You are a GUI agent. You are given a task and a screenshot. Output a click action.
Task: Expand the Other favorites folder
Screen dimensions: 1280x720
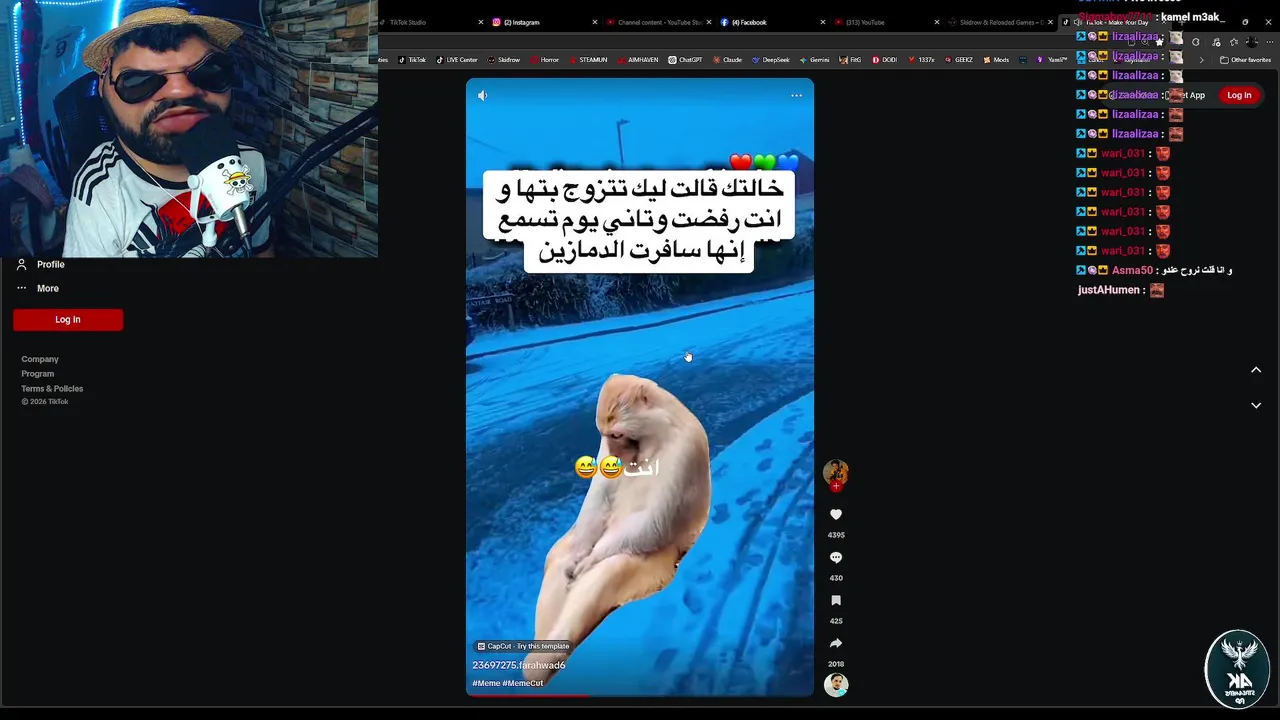click(x=1245, y=60)
